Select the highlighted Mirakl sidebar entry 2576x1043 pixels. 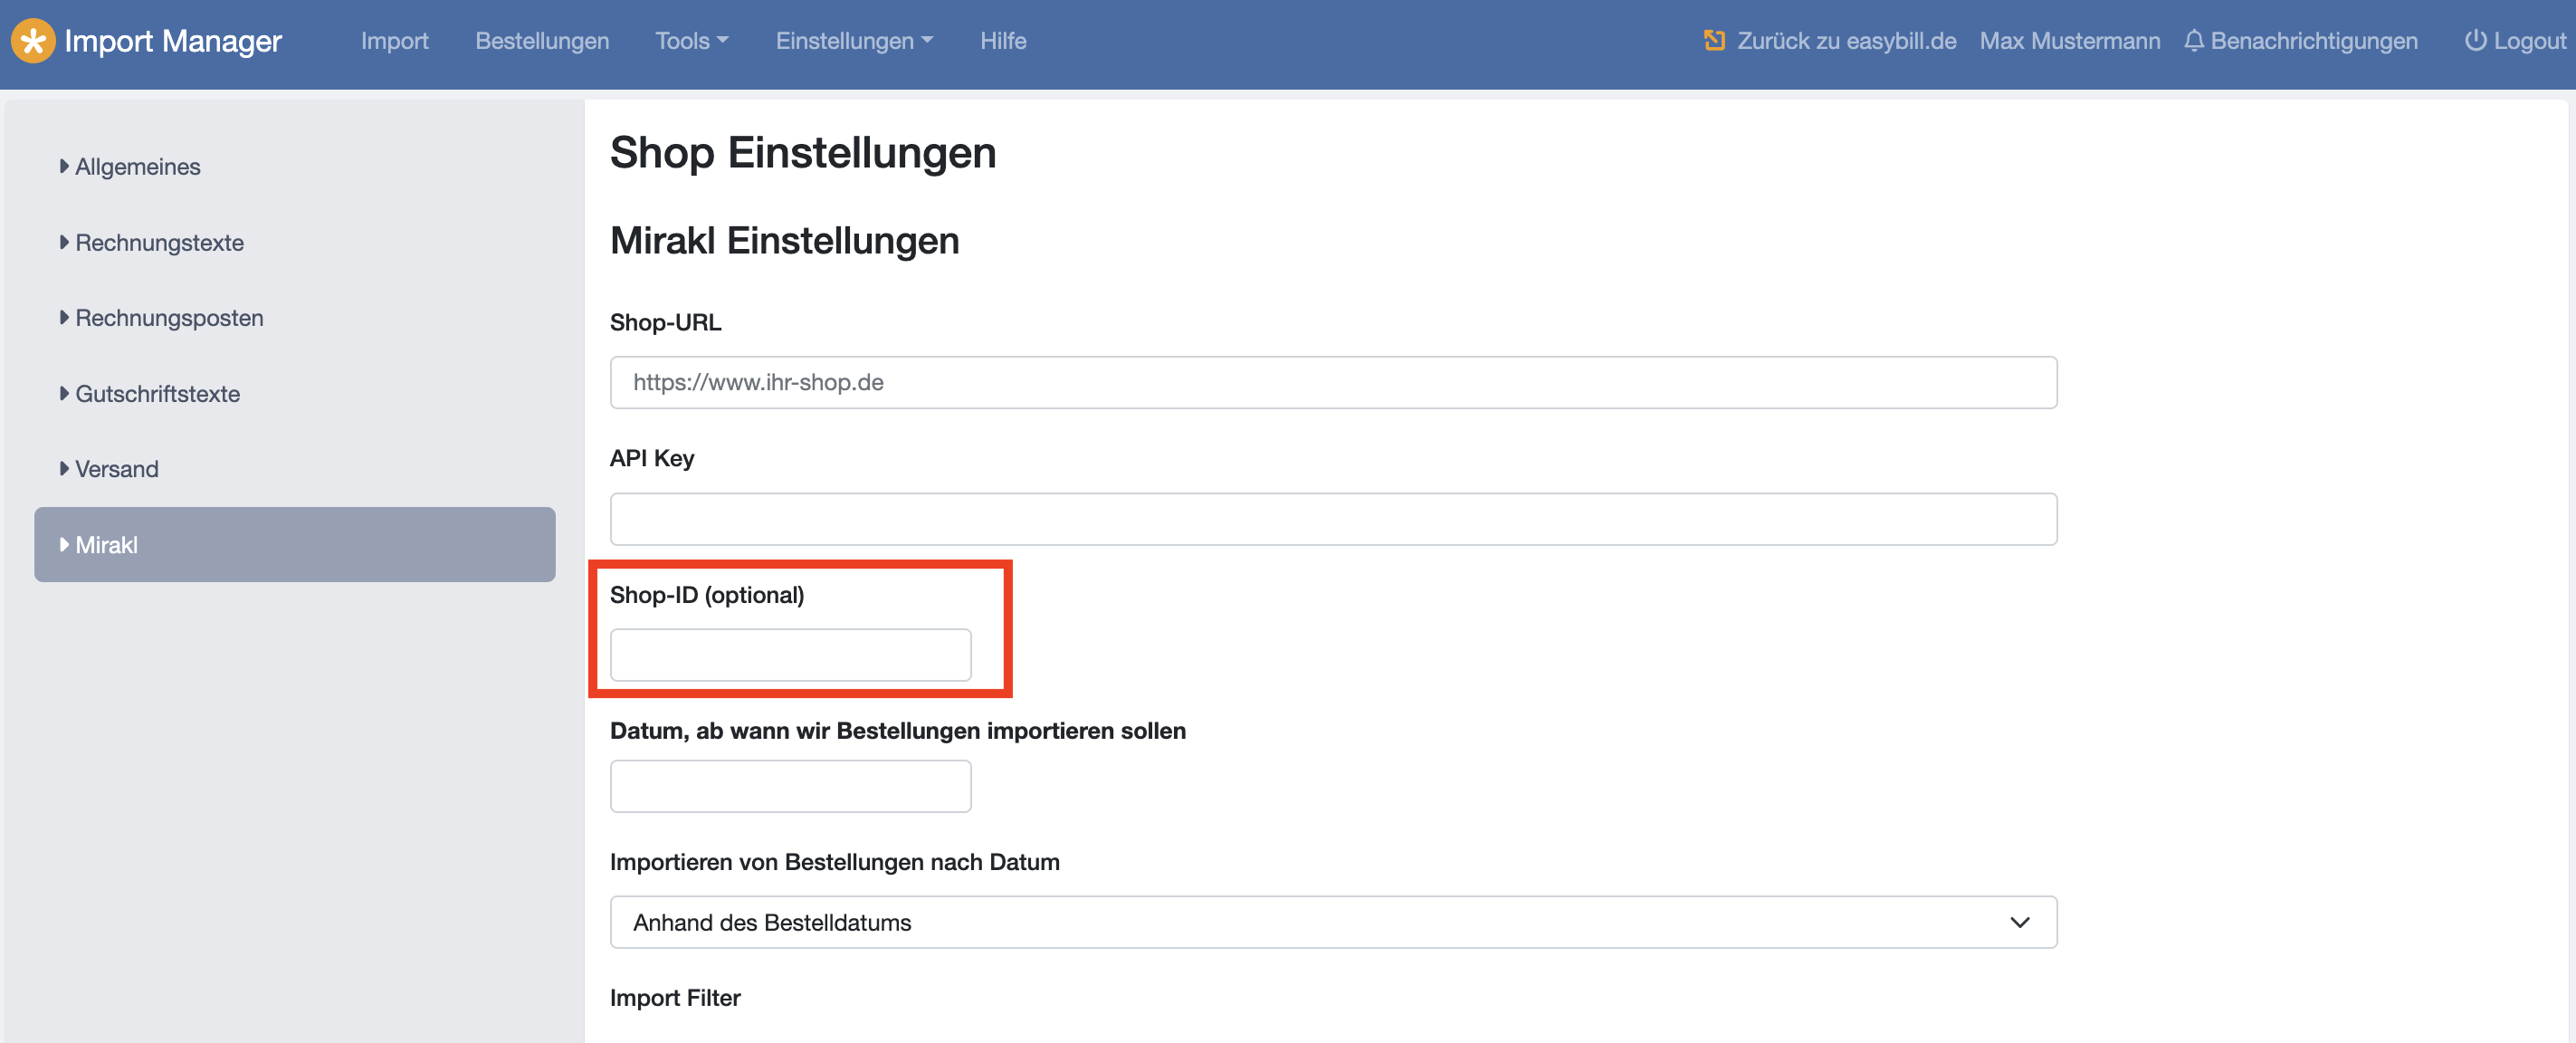tap(294, 545)
